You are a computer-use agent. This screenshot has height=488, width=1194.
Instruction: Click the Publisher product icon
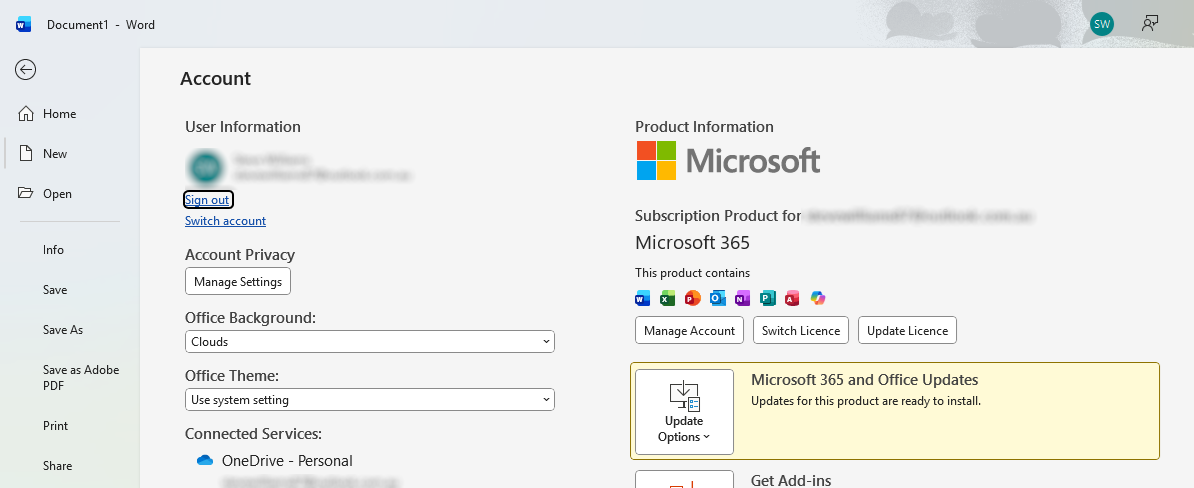click(x=768, y=298)
